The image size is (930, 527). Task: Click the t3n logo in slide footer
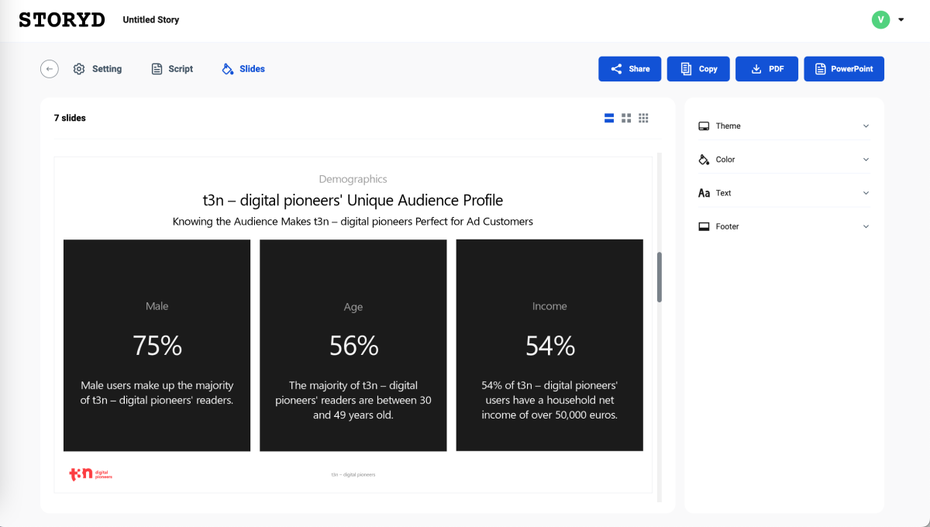[90, 474]
